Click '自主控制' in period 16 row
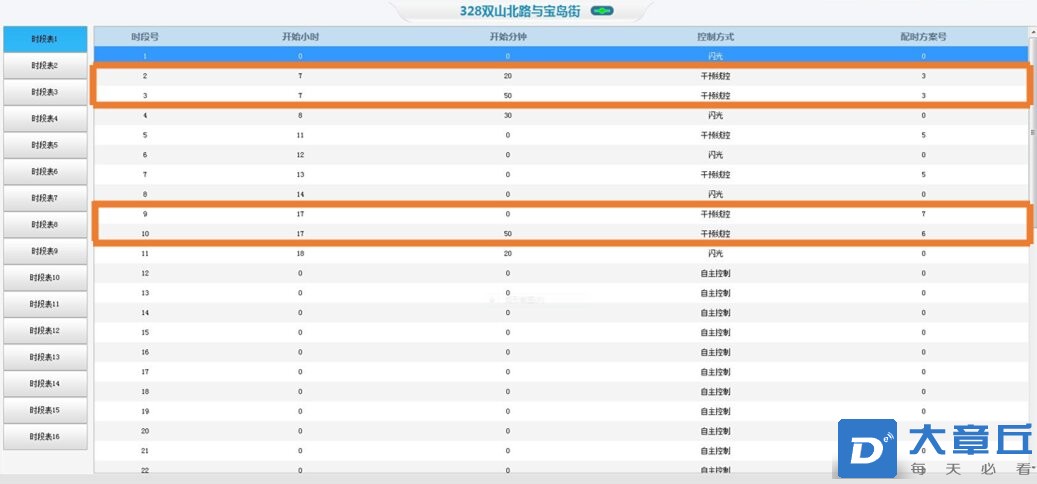 [x=716, y=352]
